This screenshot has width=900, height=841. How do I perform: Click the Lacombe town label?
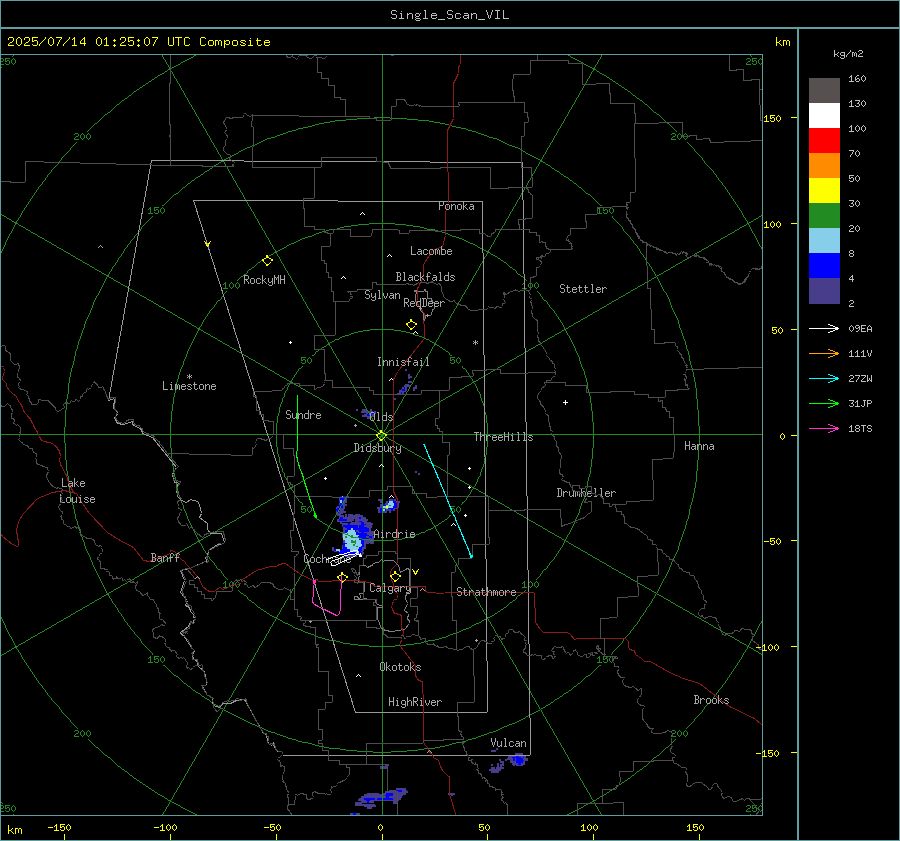[431, 251]
